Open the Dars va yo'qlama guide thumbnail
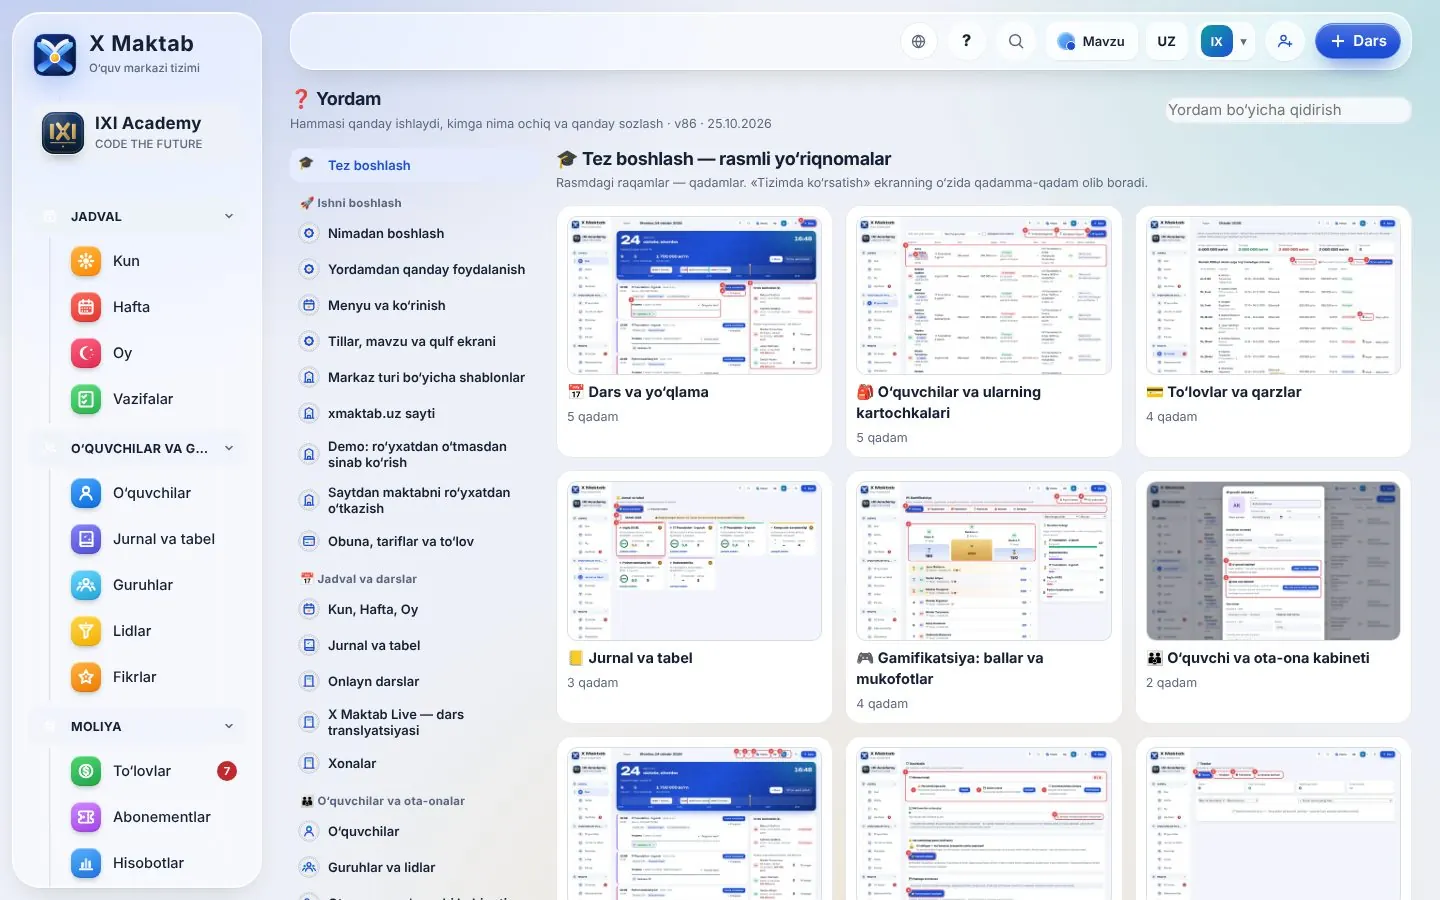This screenshot has width=1440, height=900. pyautogui.click(x=694, y=296)
